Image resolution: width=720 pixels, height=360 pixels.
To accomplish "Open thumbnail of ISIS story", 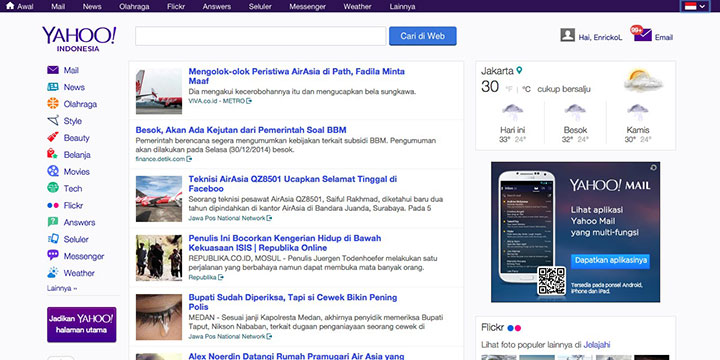I will pos(159,258).
